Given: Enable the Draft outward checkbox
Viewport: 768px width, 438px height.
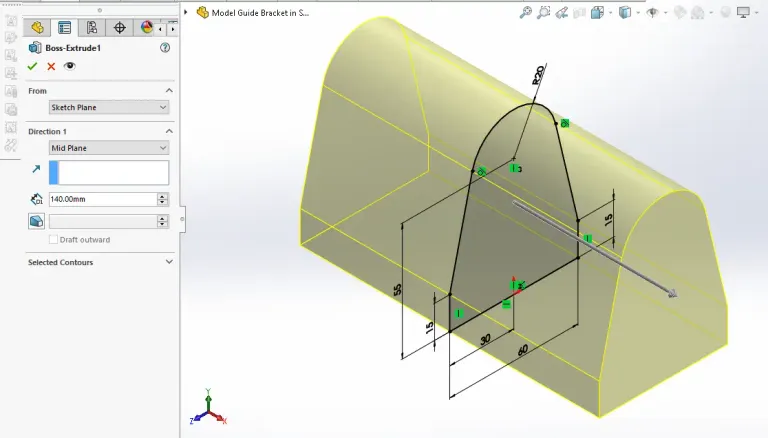Looking at the screenshot, I should 53,240.
